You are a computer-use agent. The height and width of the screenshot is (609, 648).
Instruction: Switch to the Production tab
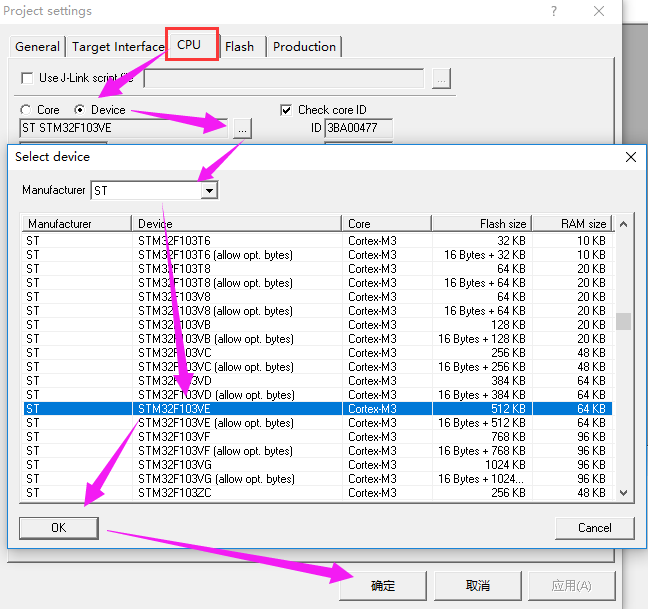304,46
